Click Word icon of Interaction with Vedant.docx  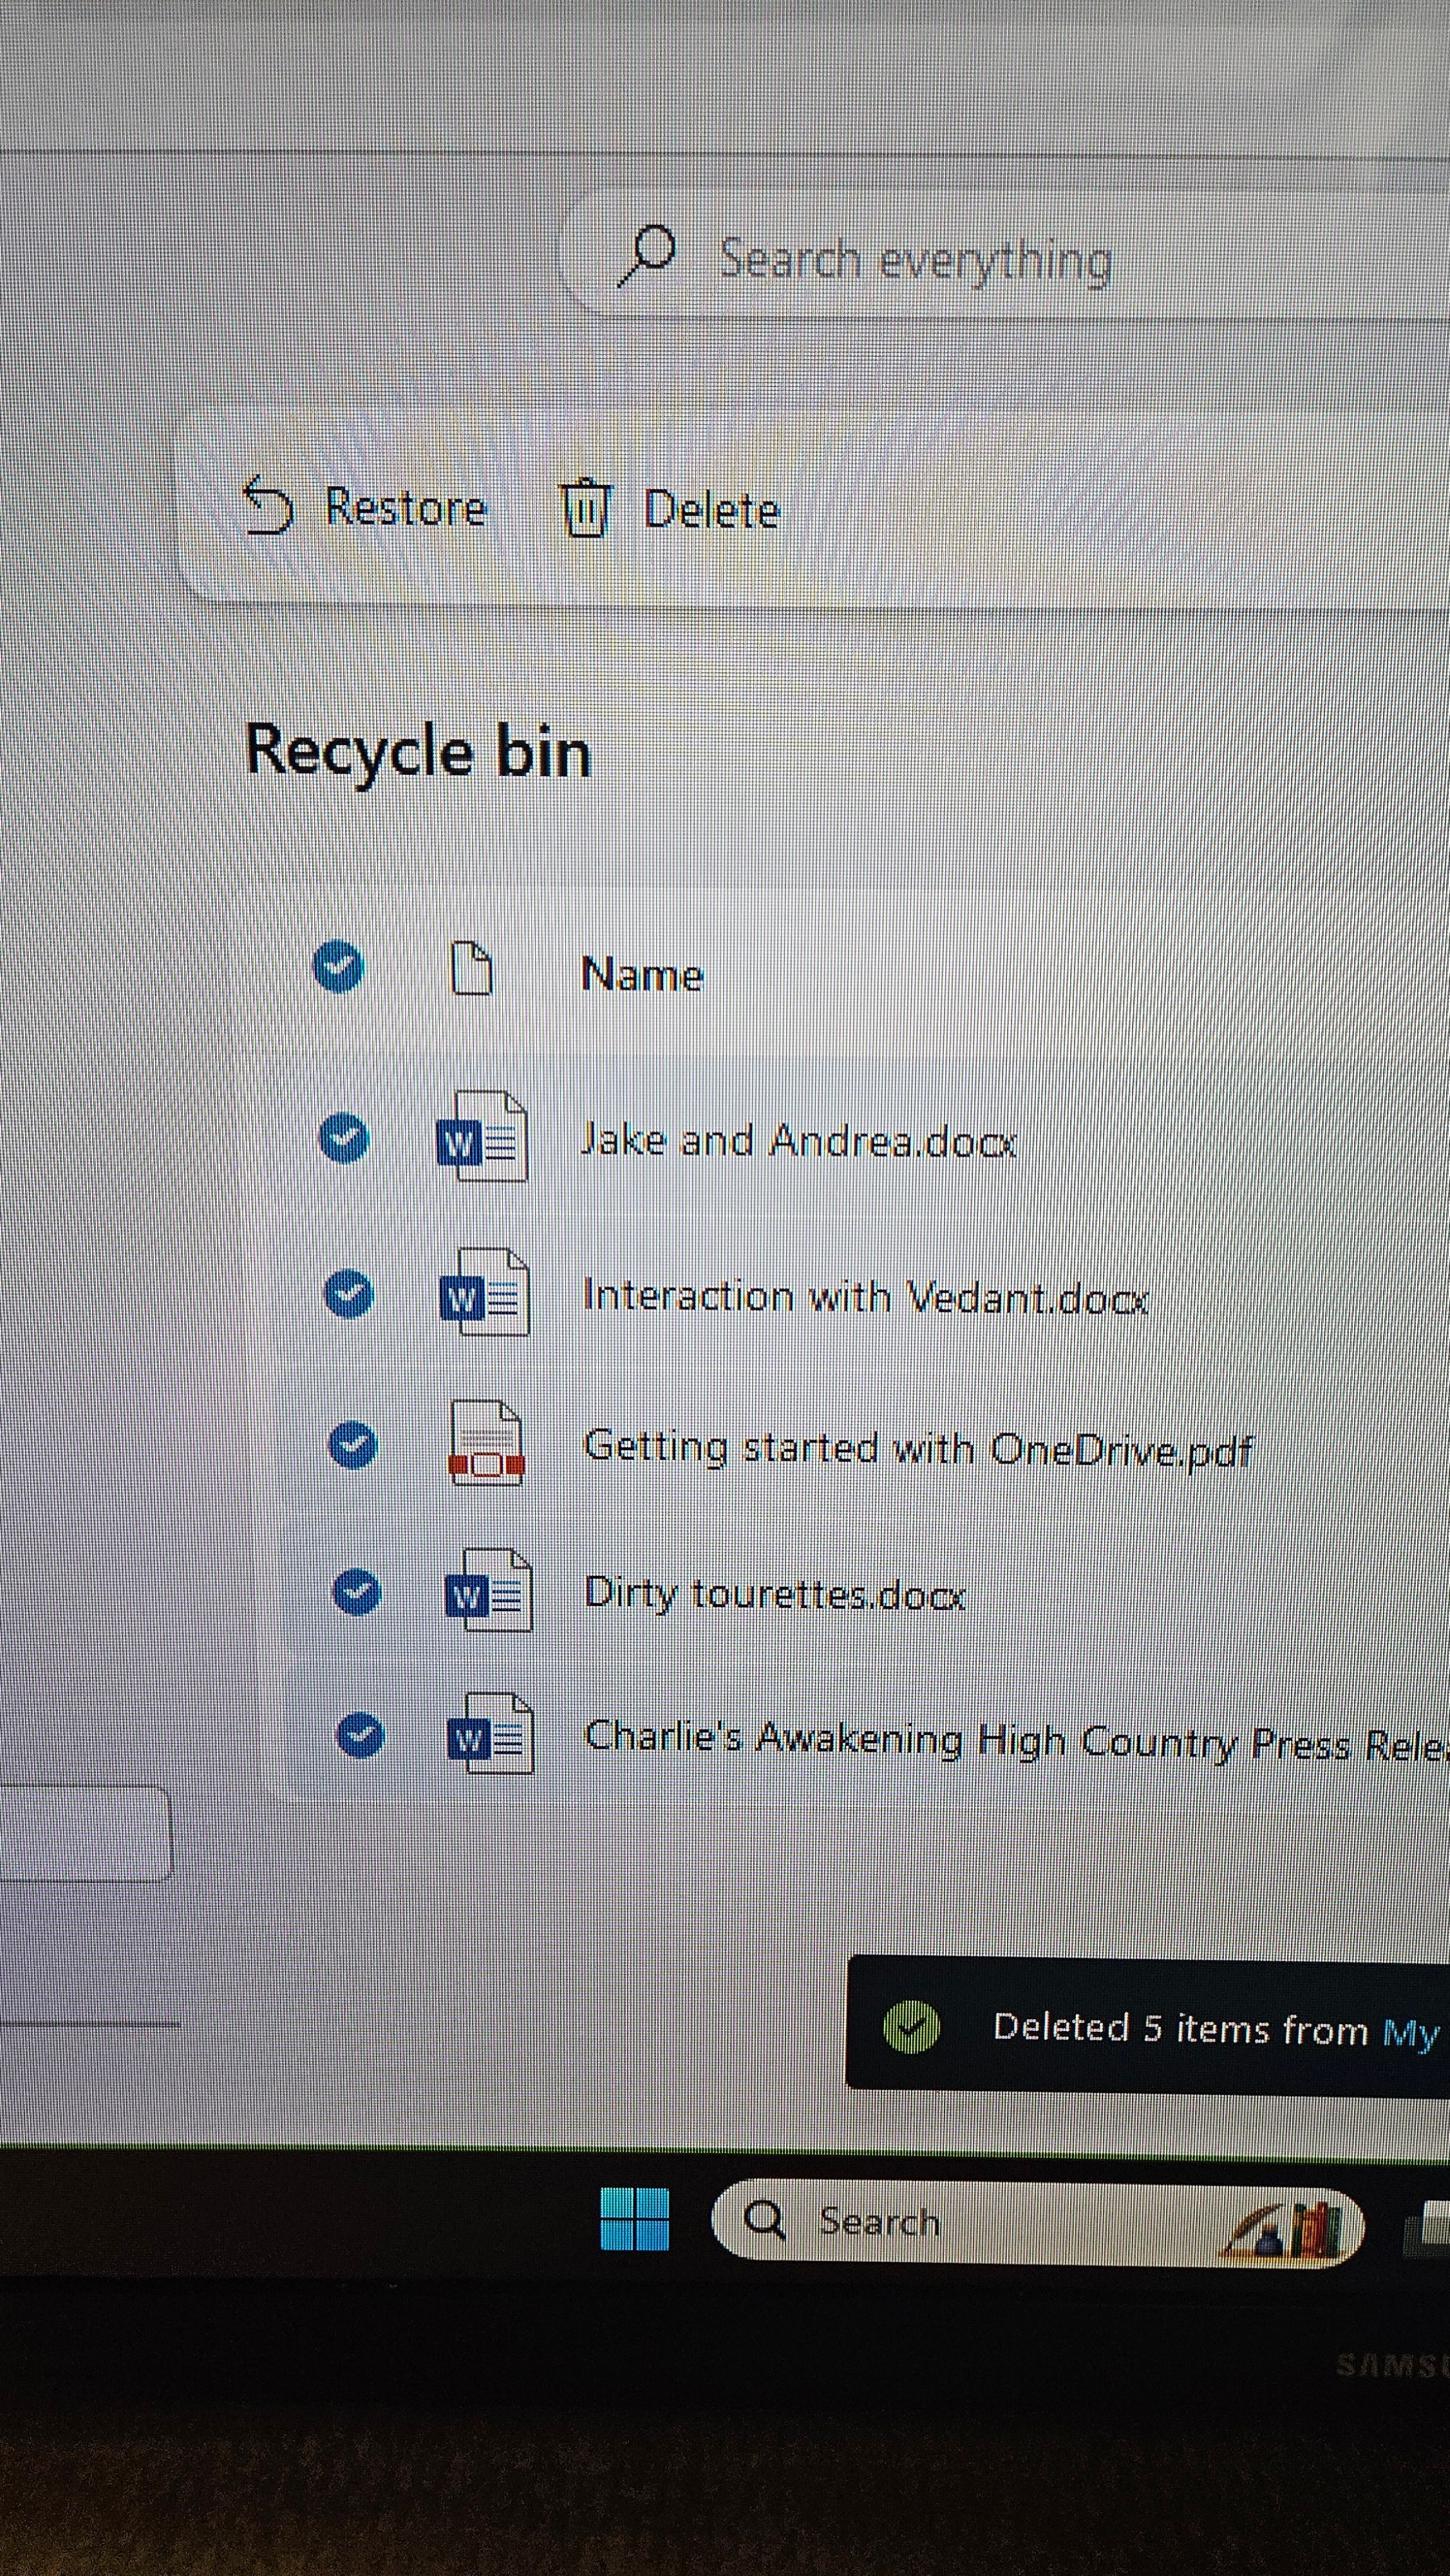pyautogui.click(x=485, y=1293)
